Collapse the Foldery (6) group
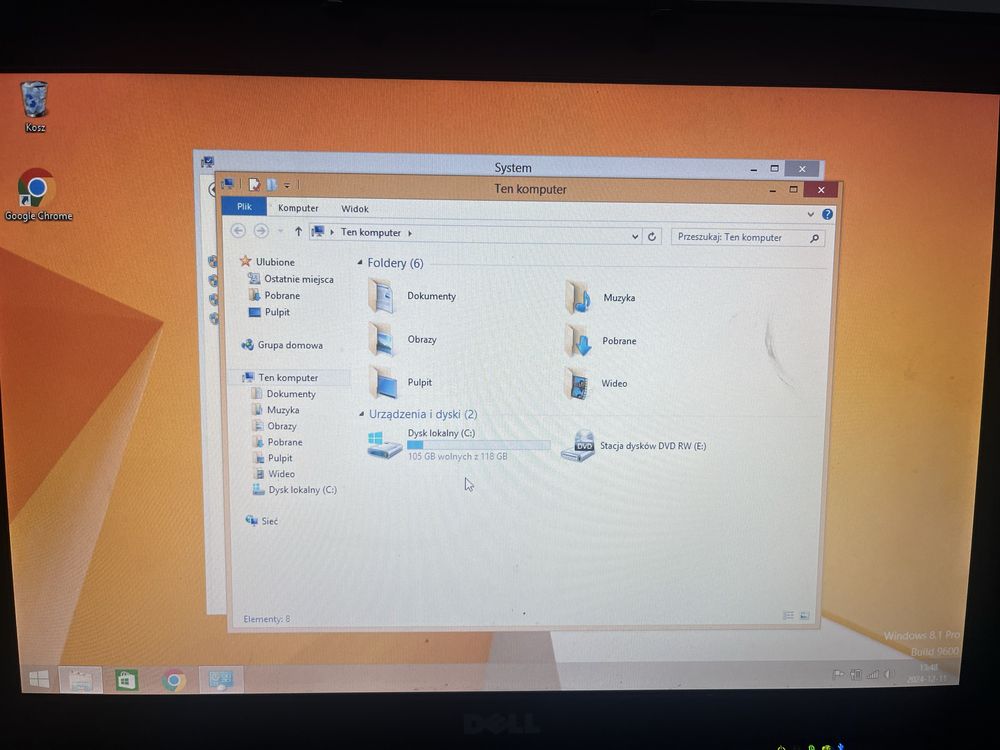Image resolution: width=1000 pixels, height=750 pixels. pos(360,262)
